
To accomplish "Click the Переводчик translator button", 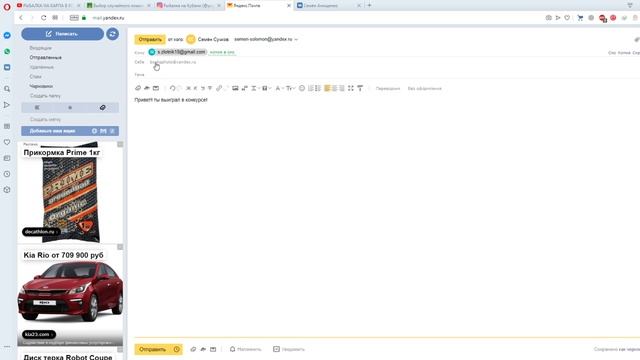I will tap(388, 89).
